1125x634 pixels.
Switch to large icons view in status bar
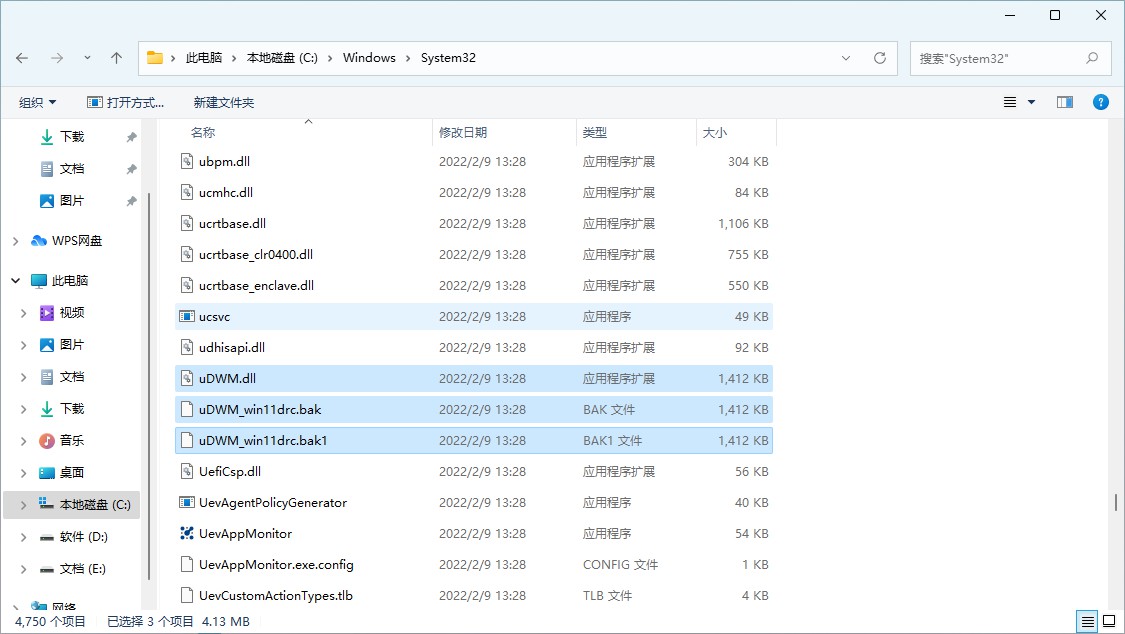coord(1108,621)
